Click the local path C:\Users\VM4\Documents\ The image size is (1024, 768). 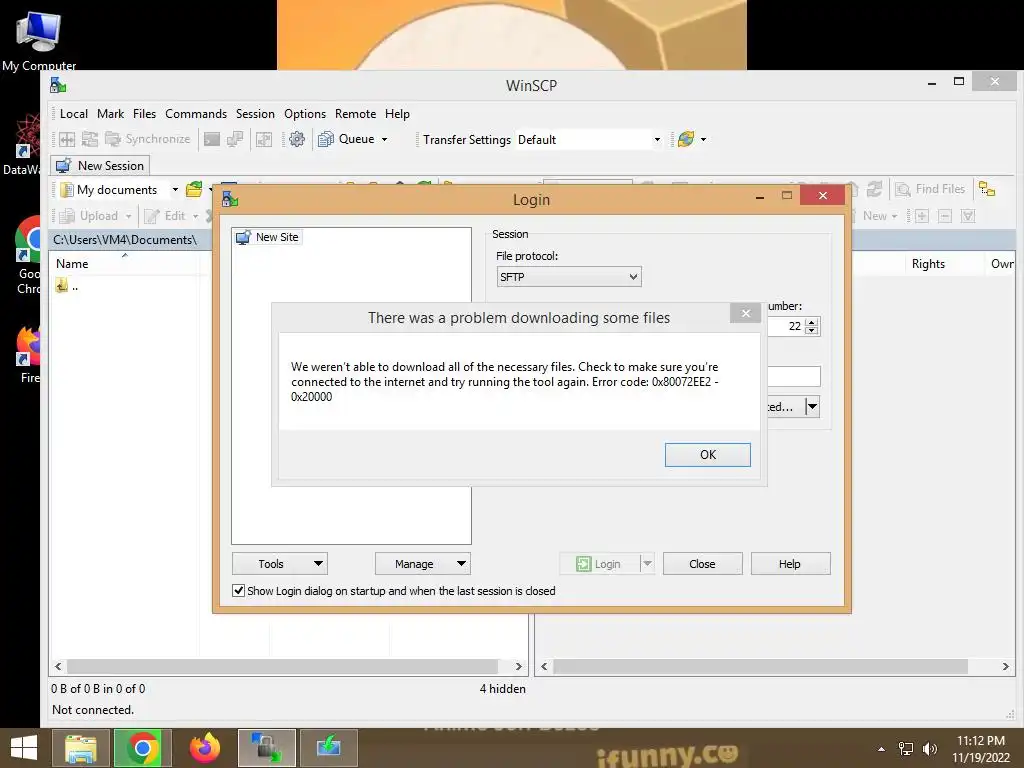point(125,240)
